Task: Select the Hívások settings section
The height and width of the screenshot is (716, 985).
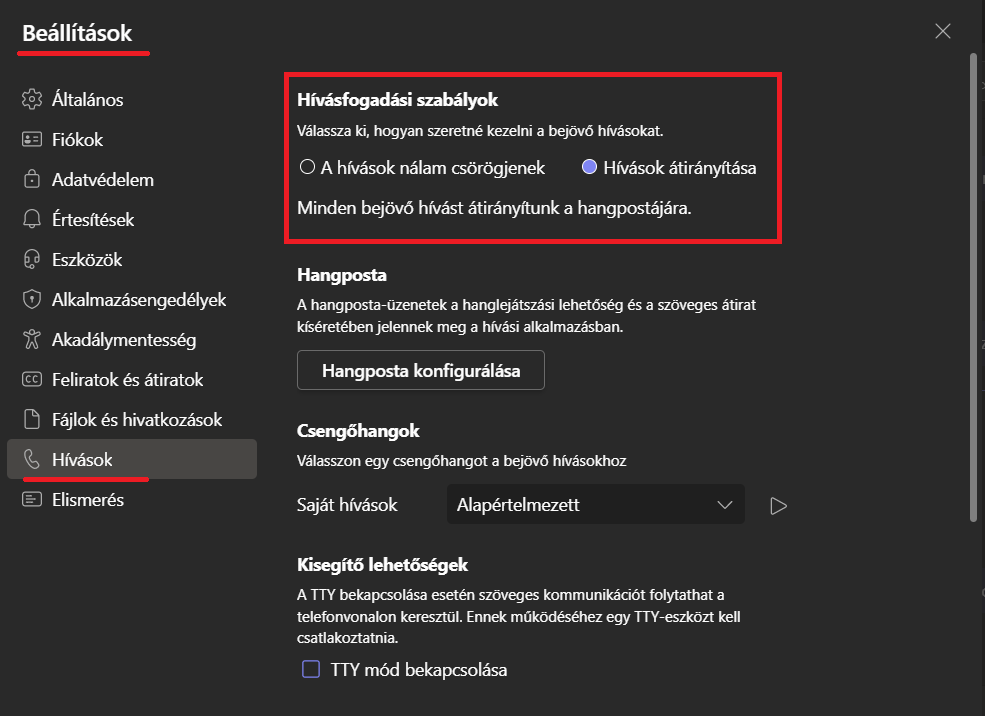Action: [x=132, y=459]
